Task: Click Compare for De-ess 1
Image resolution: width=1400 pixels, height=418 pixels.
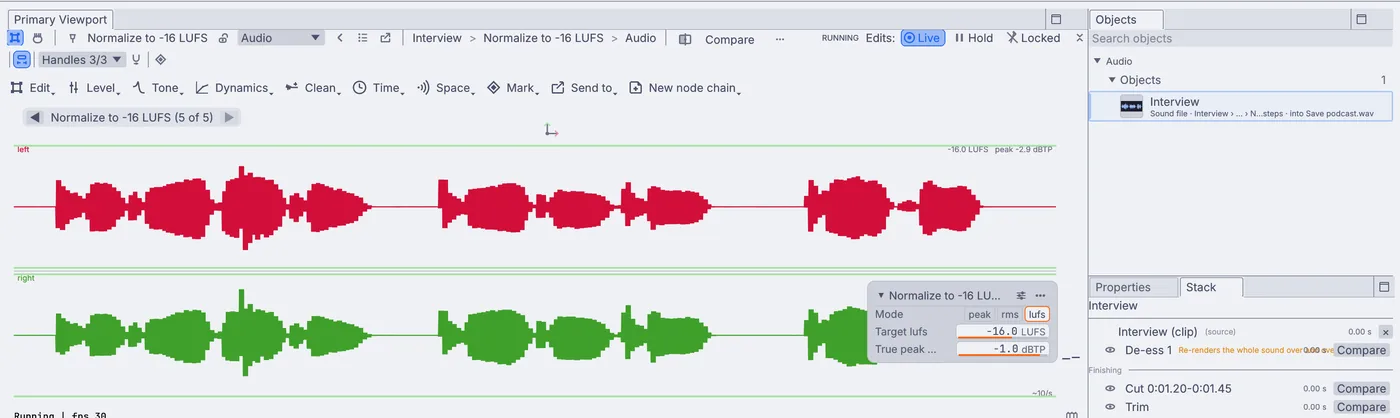Action: tap(1362, 350)
